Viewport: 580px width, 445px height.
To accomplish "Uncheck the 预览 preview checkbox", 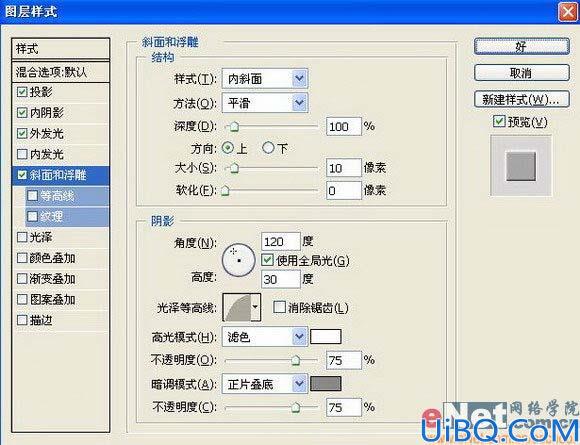I will [x=499, y=121].
